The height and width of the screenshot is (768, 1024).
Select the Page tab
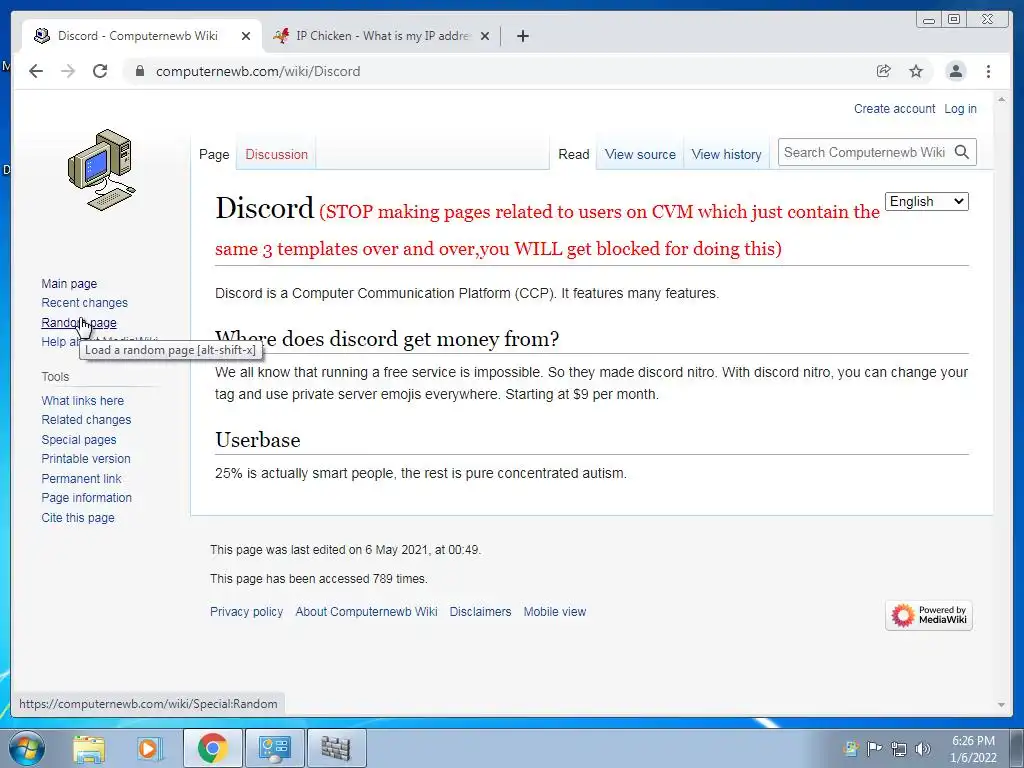click(214, 154)
